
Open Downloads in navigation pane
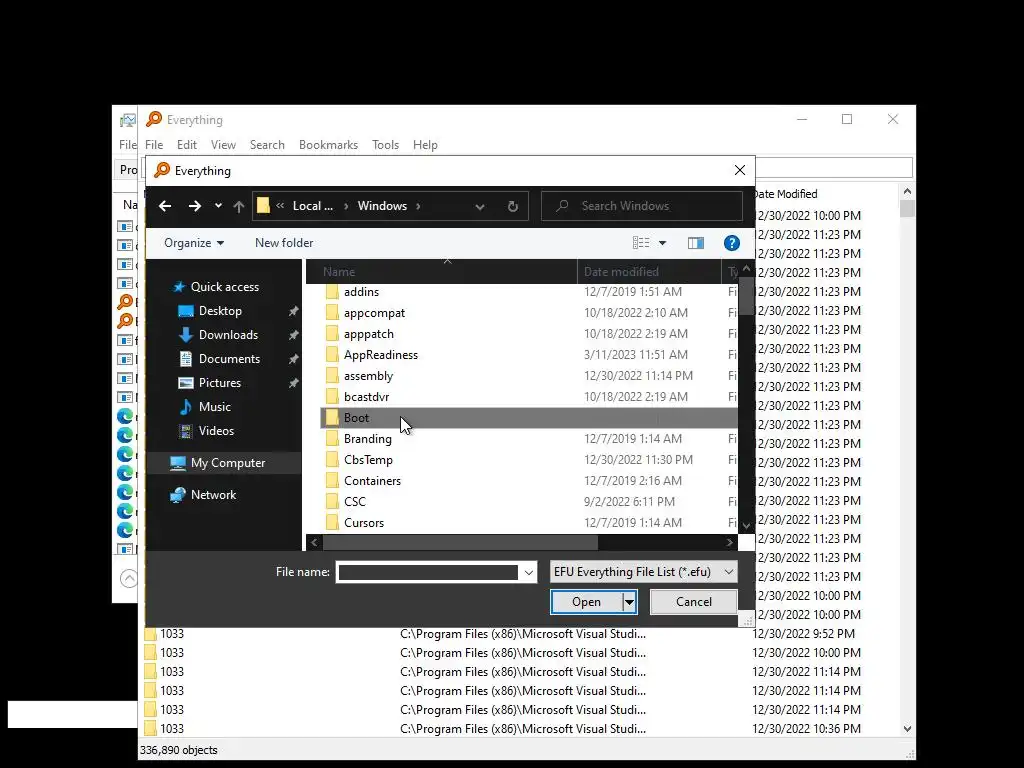tap(228, 335)
